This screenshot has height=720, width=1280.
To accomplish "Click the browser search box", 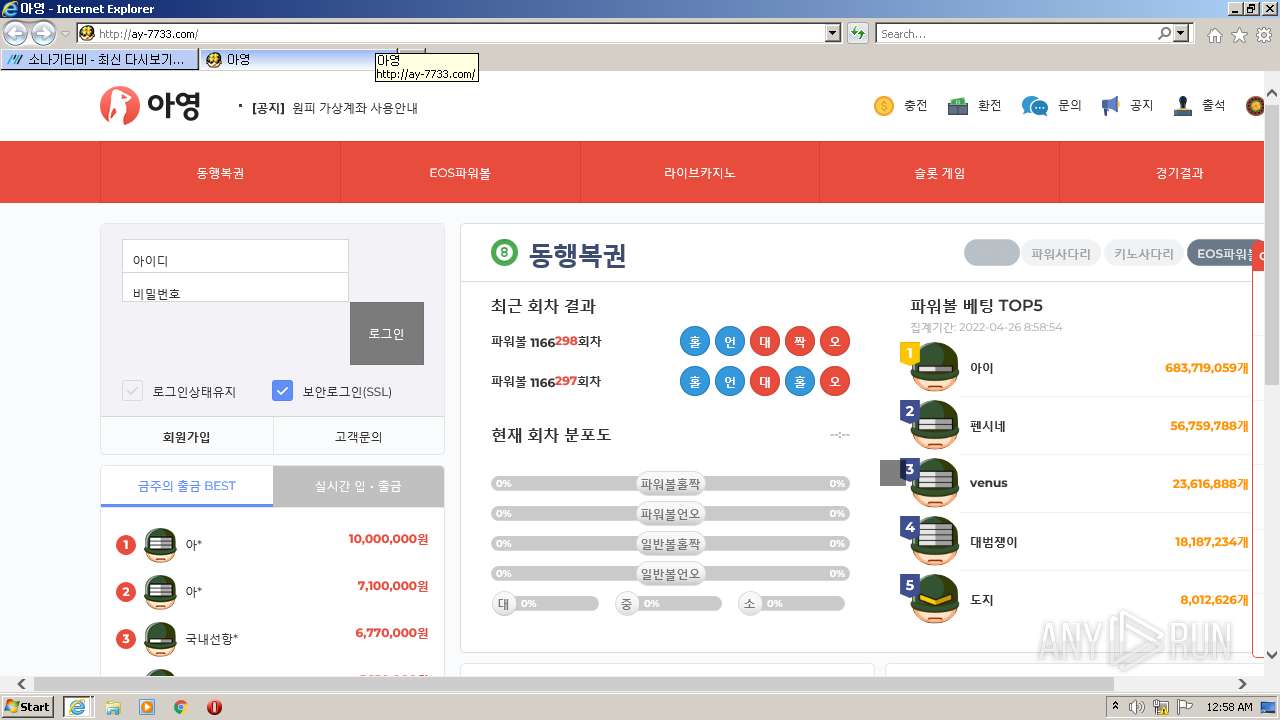I will pyautogui.click(x=1015, y=33).
